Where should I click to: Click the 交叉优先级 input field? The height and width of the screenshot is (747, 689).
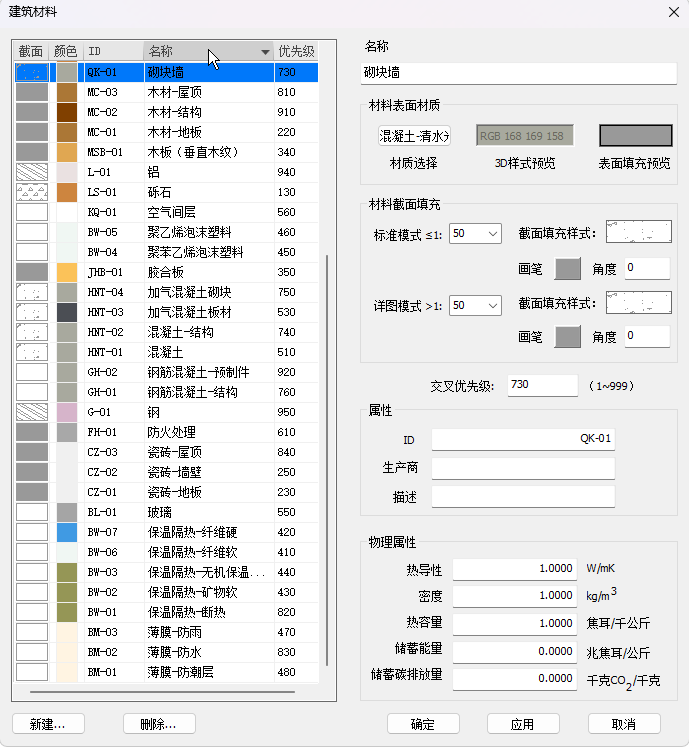(542, 385)
